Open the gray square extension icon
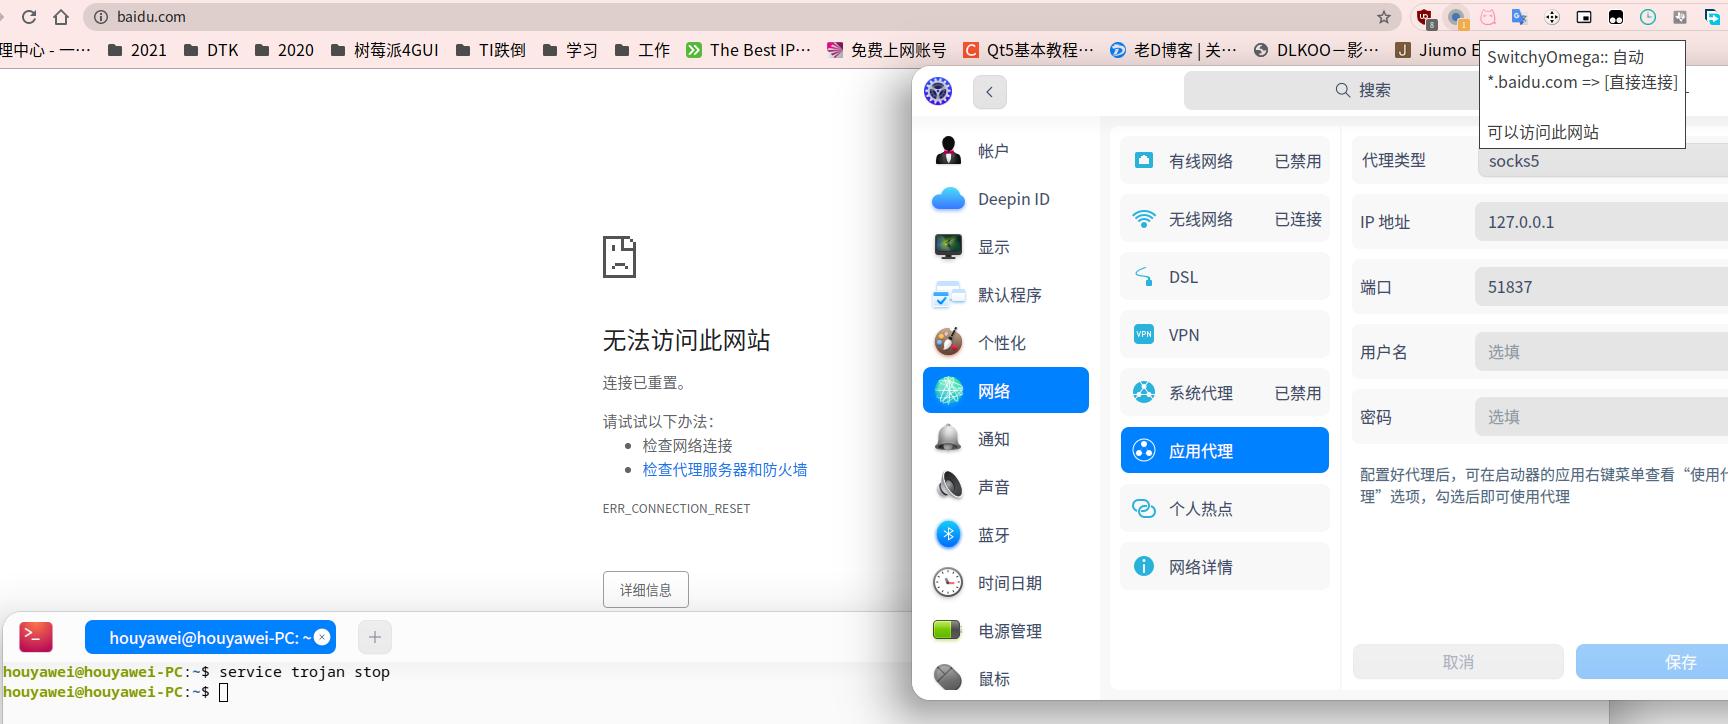 coord(1680,17)
